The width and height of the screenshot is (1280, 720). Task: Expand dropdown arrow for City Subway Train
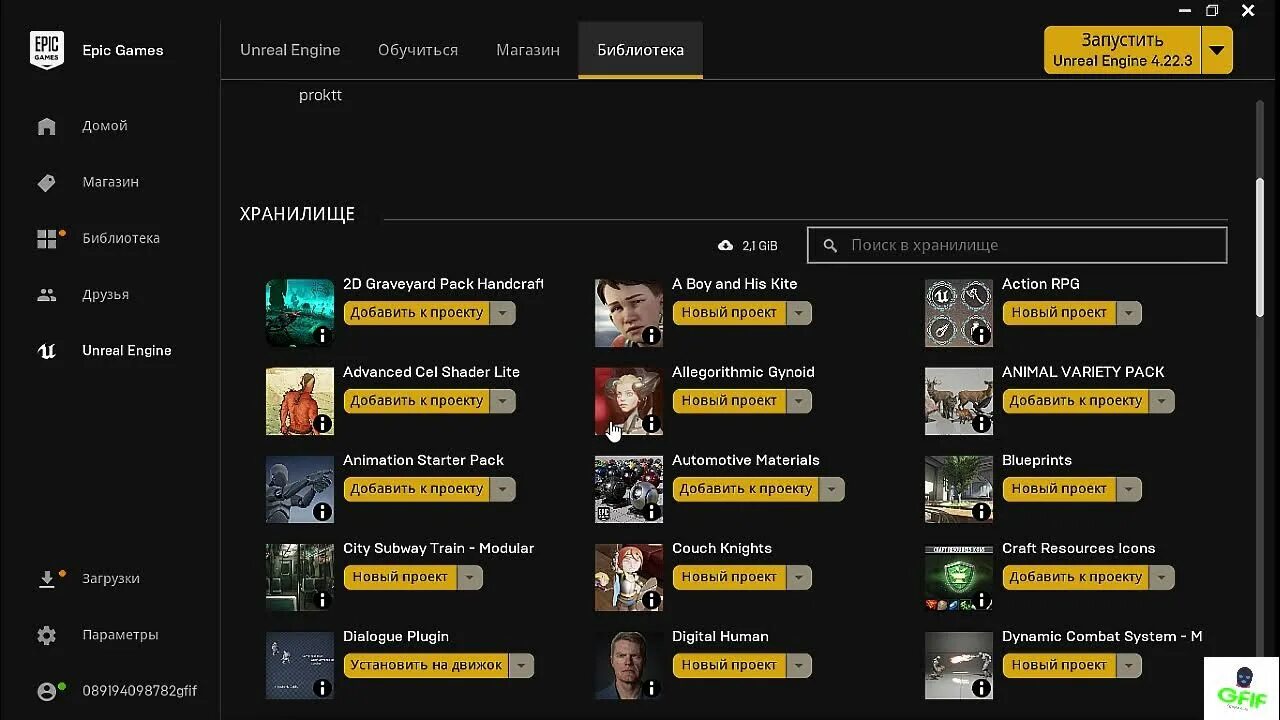(x=469, y=577)
